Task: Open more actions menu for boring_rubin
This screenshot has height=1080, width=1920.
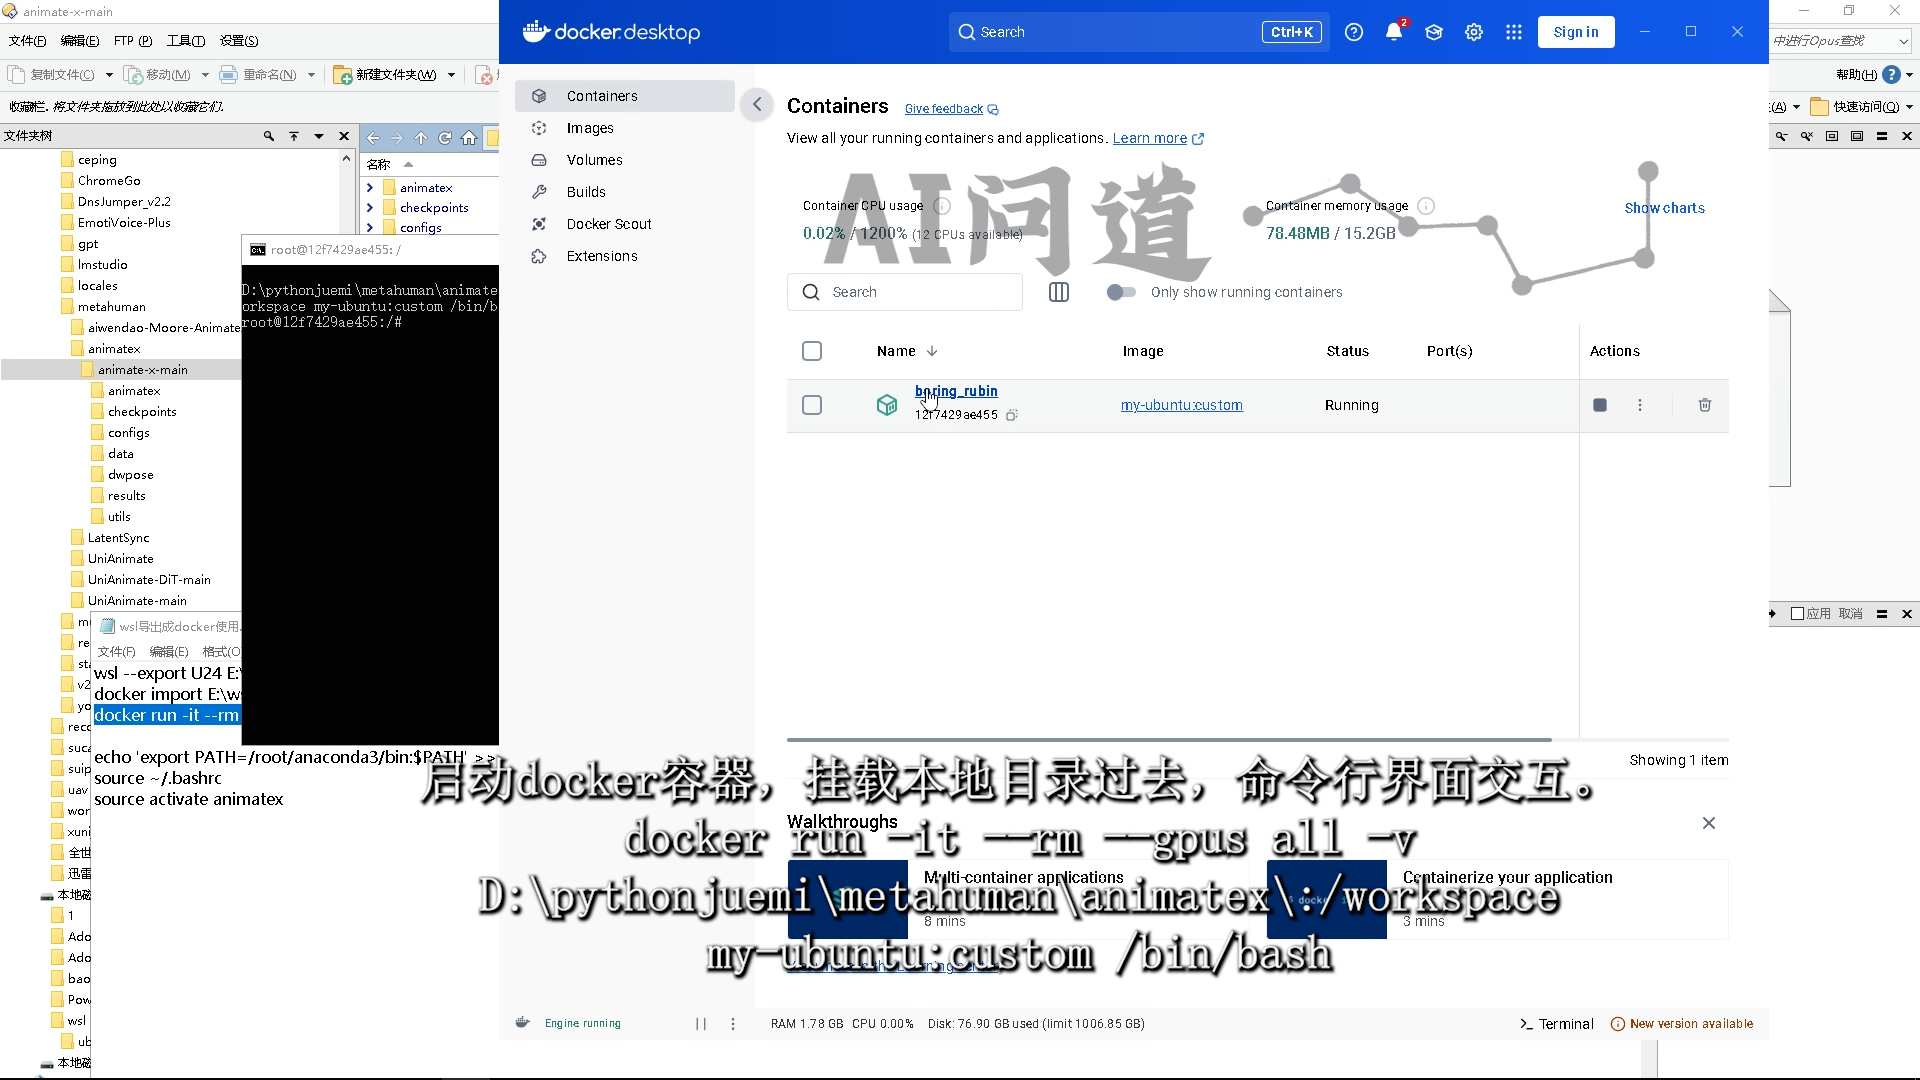Action: (1640, 405)
